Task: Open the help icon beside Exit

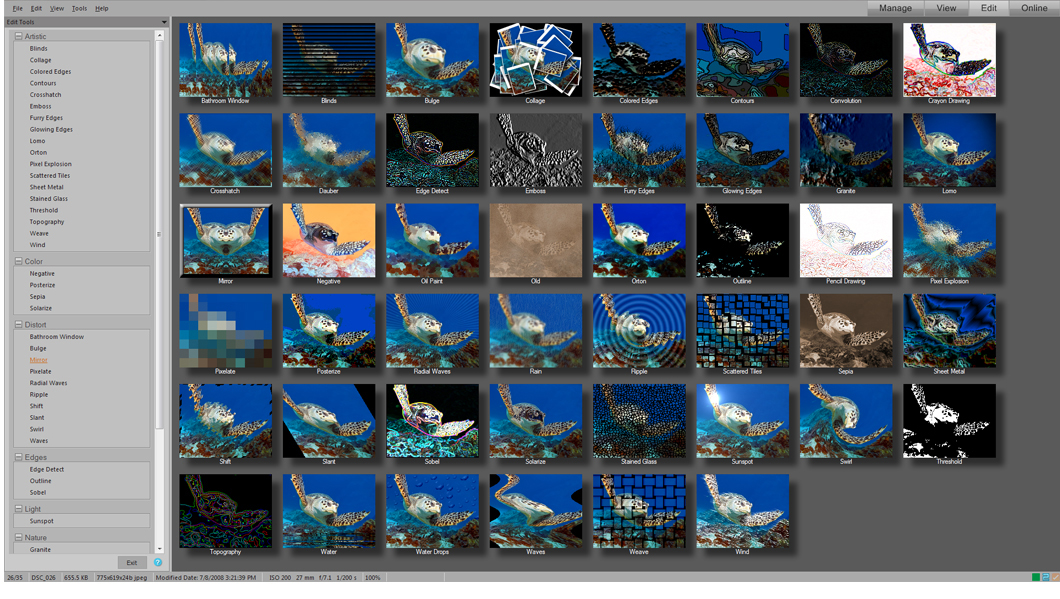Action: point(157,562)
